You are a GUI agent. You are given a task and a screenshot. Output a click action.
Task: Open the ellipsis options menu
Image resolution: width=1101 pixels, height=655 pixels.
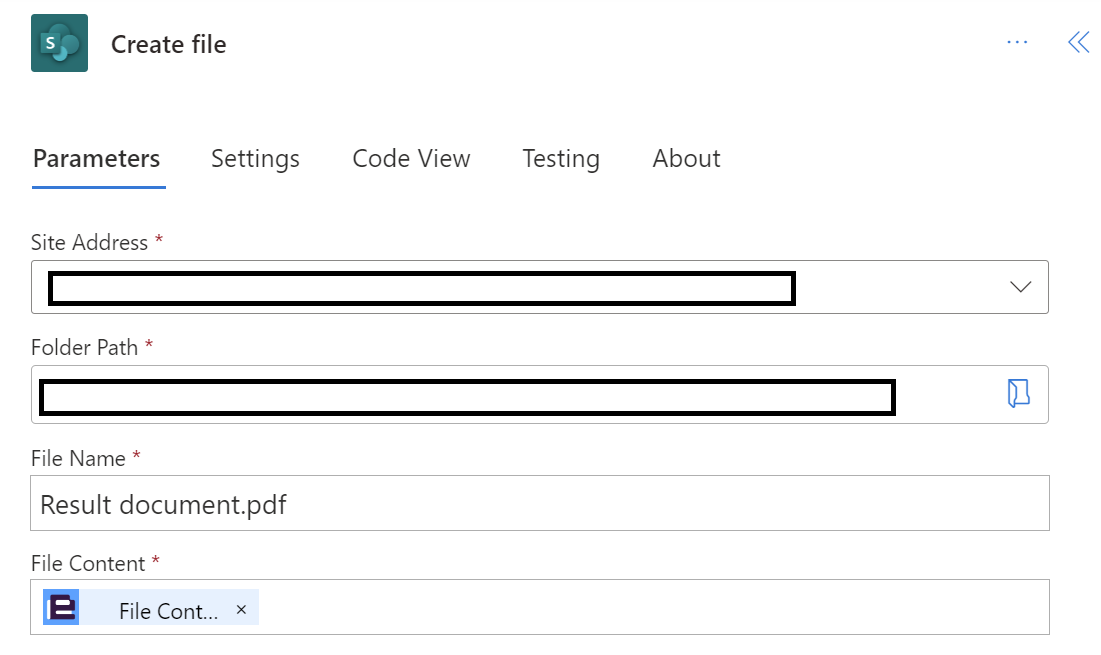(1017, 42)
